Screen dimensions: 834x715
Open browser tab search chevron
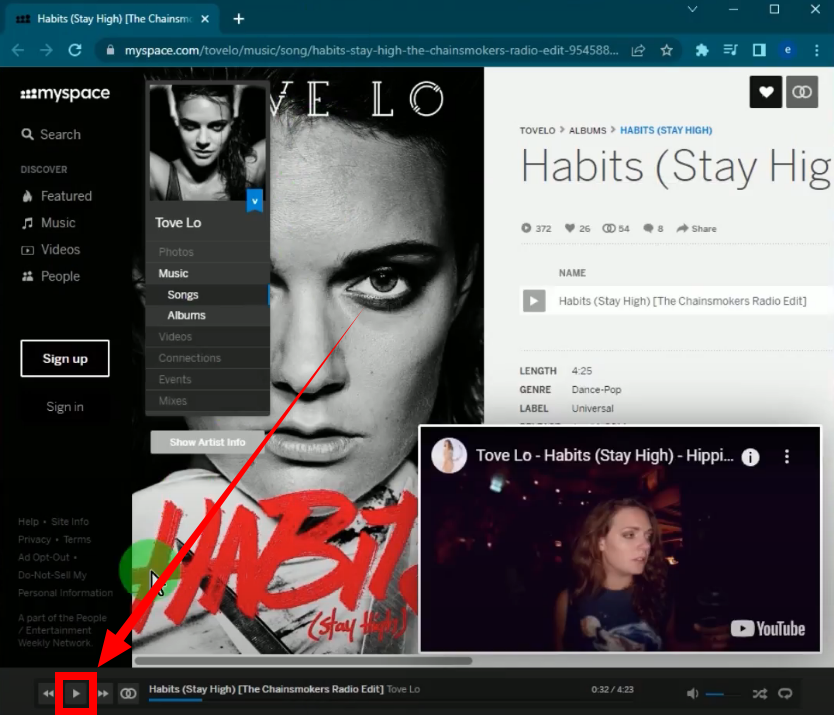coord(692,9)
